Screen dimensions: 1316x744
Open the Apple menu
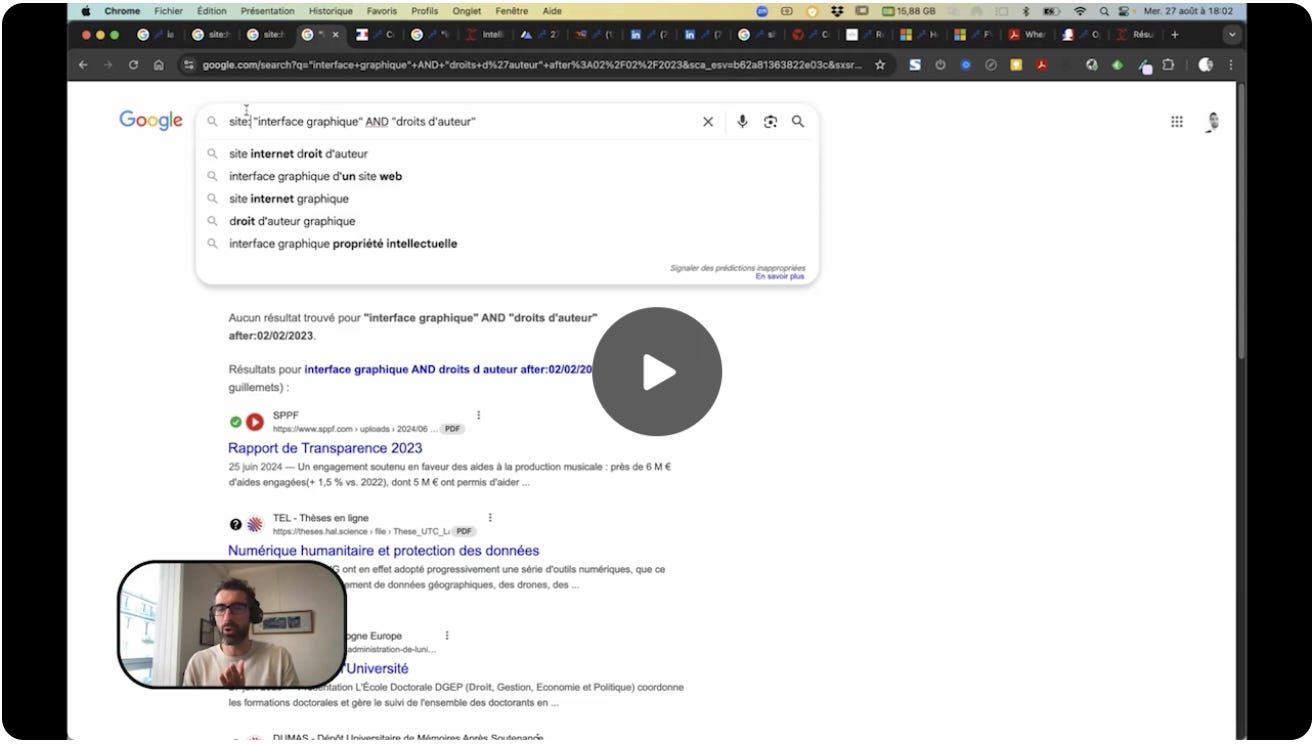(x=85, y=11)
